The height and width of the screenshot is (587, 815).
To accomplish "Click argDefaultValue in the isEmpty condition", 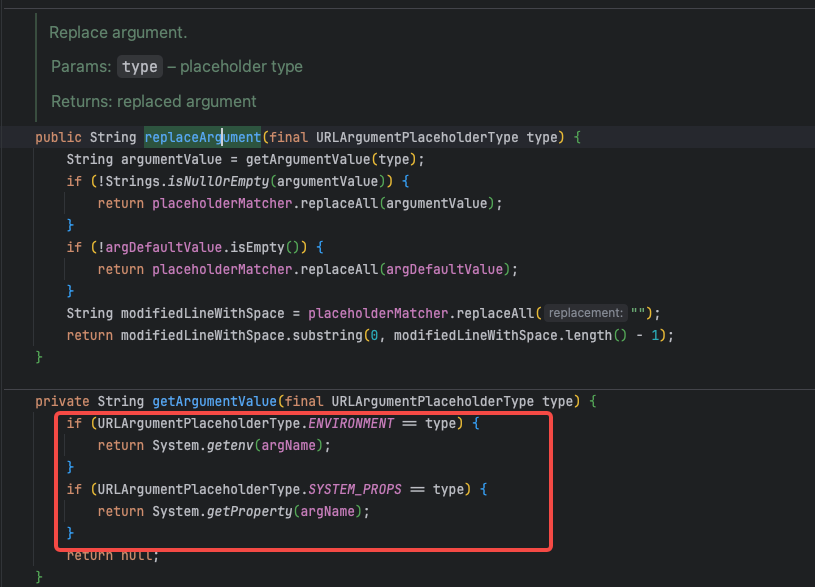I will click(164, 247).
